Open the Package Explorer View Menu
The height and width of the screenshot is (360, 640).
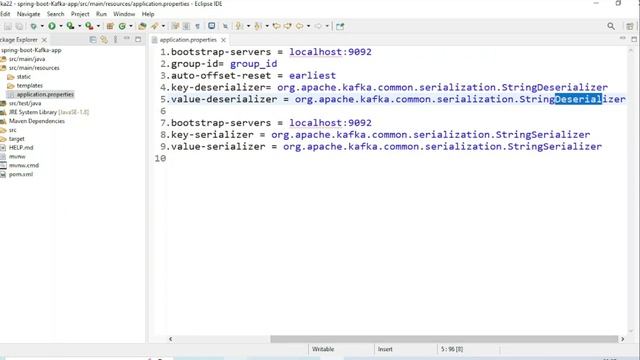(x=116, y=40)
